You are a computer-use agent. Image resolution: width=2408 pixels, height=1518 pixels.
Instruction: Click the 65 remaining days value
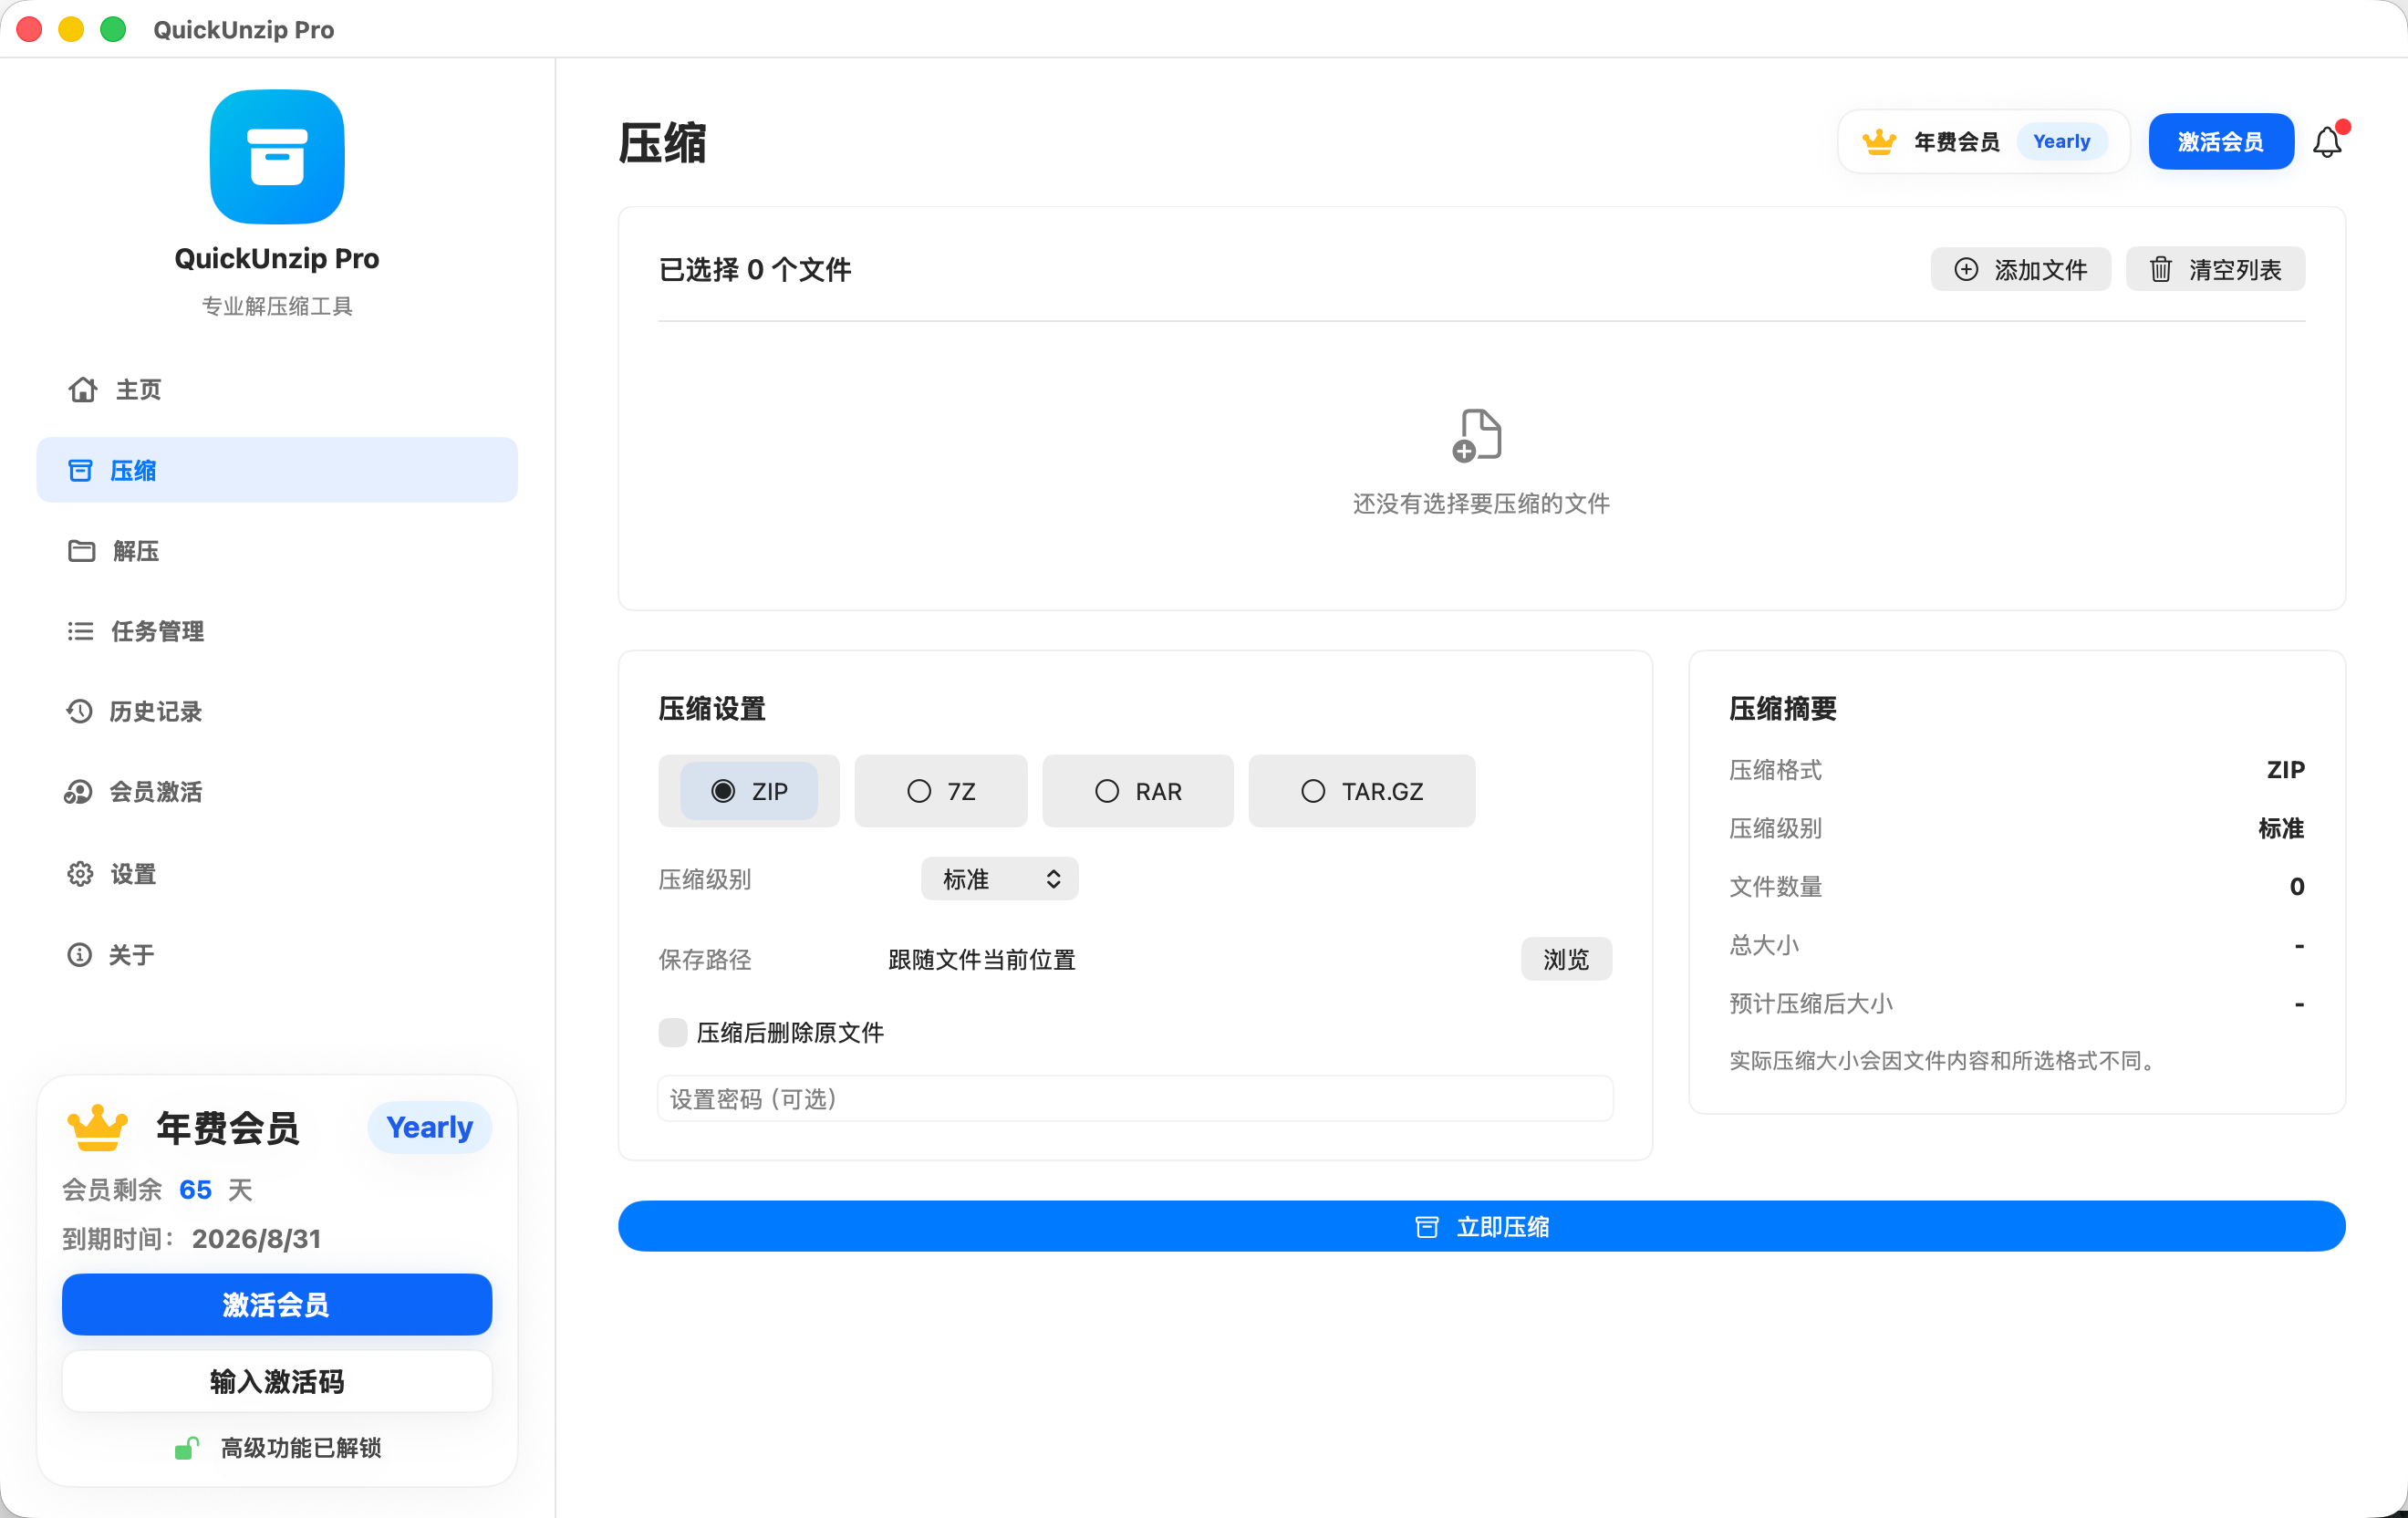point(195,1190)
